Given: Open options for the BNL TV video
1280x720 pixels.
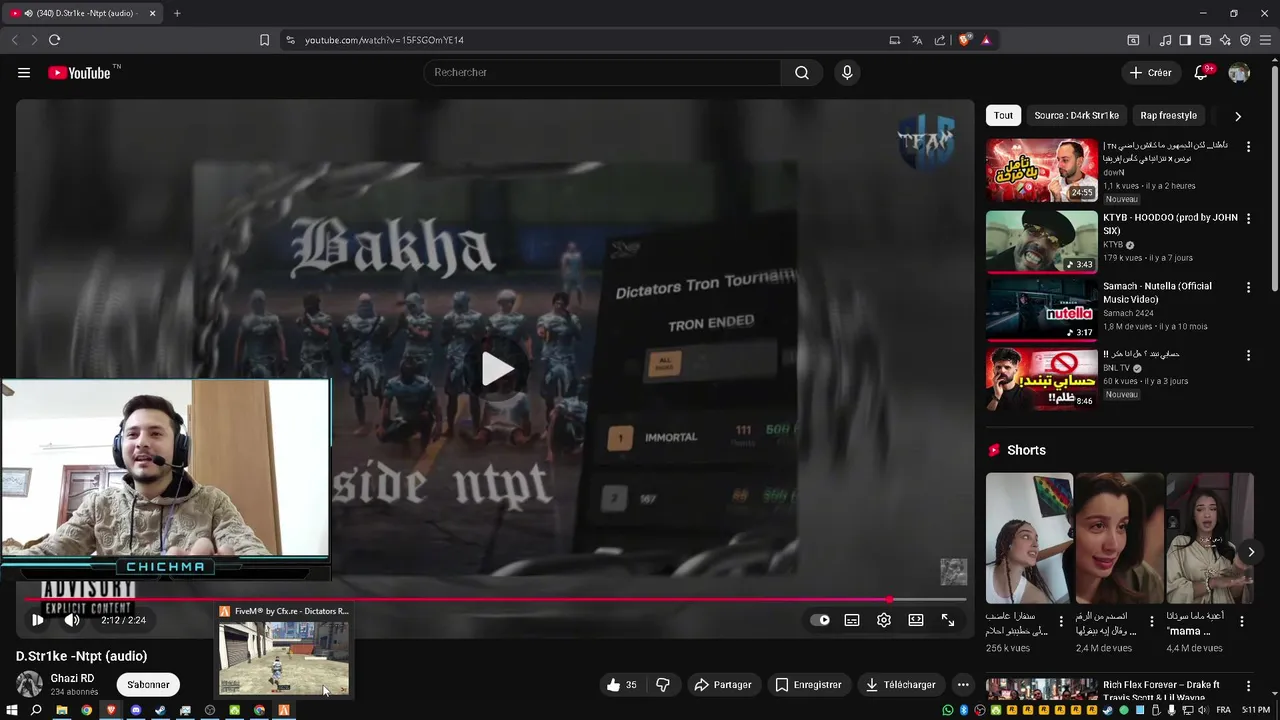Looking at the screenshot, I should [1248, 355].
